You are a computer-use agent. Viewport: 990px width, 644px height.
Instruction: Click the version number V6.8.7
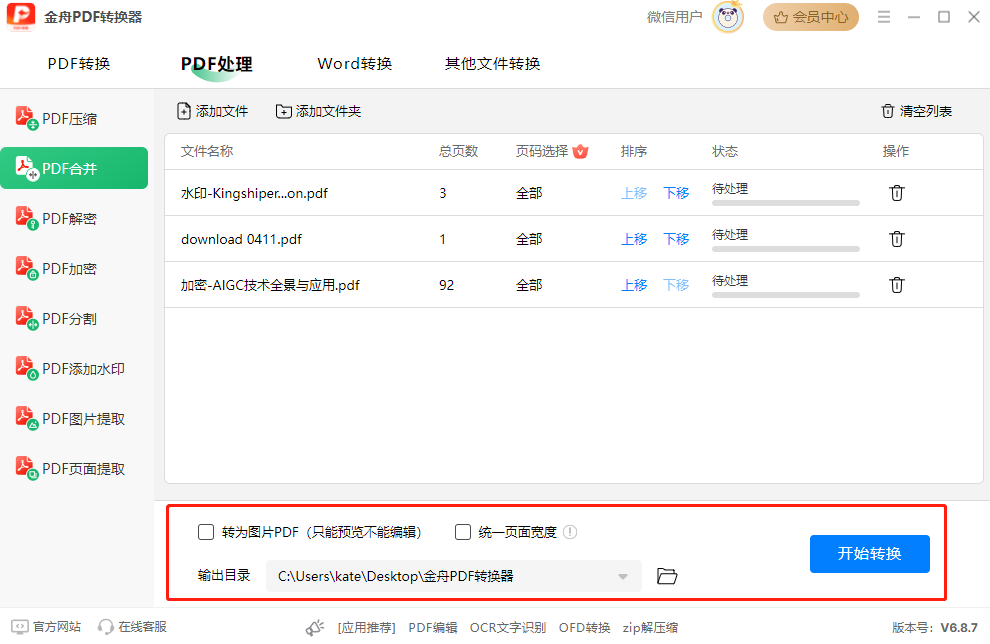coord(959,628)
